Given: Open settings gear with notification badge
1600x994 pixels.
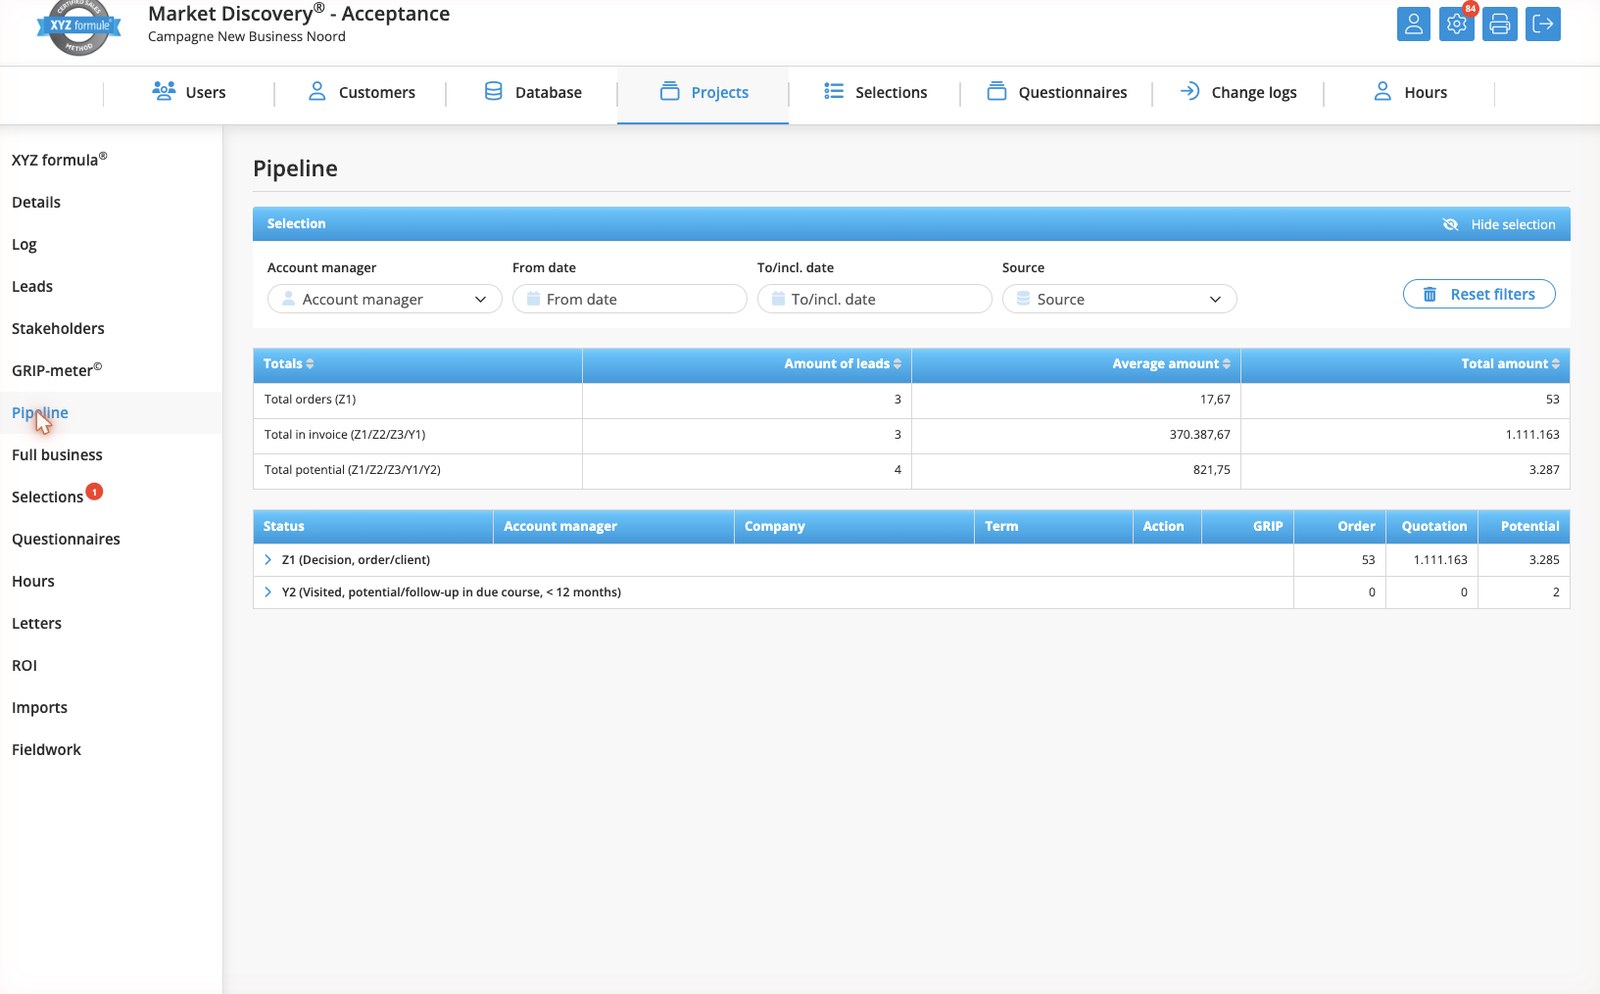Looking at the screenshot, I should [x=1457, y=24].
